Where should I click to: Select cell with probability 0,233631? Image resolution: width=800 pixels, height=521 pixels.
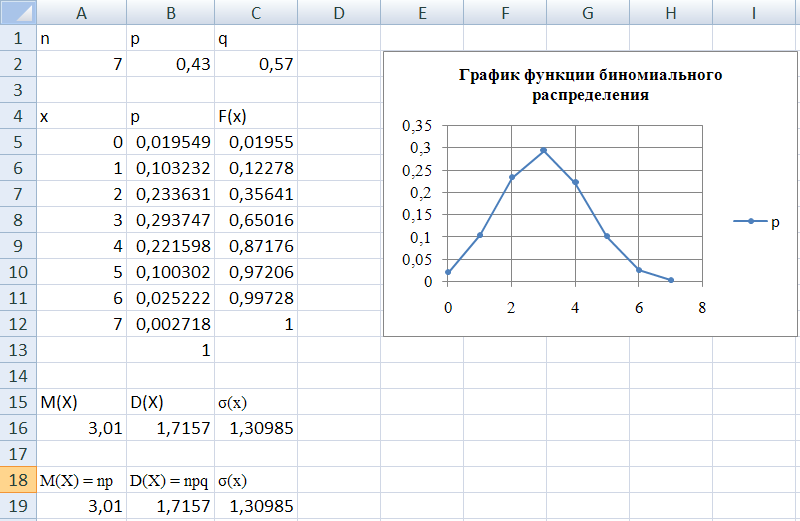(170, 194)
